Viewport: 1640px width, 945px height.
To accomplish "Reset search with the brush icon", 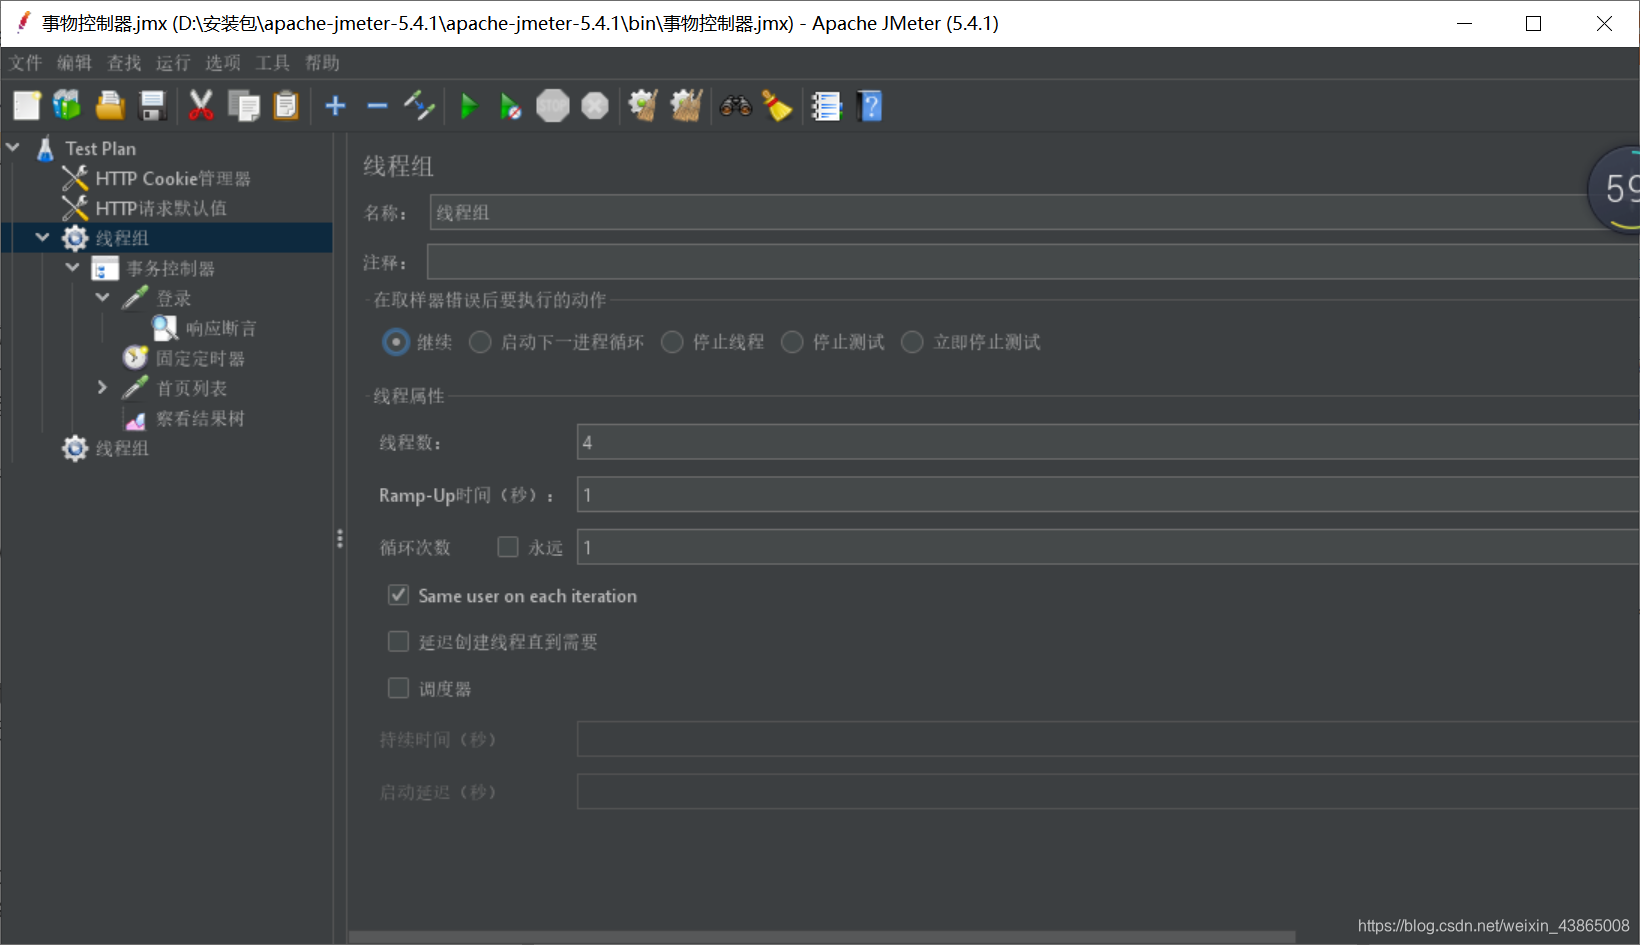I will click(x=777, y=106).
